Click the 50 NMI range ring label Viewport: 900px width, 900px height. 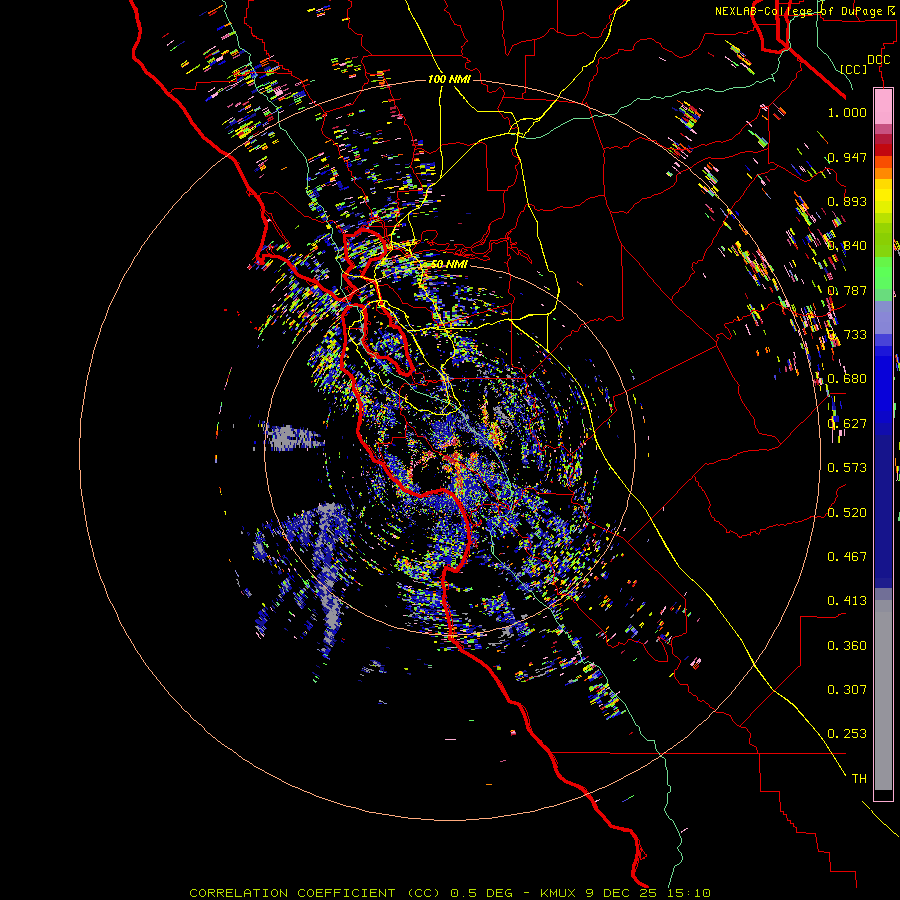click(449, 264)
